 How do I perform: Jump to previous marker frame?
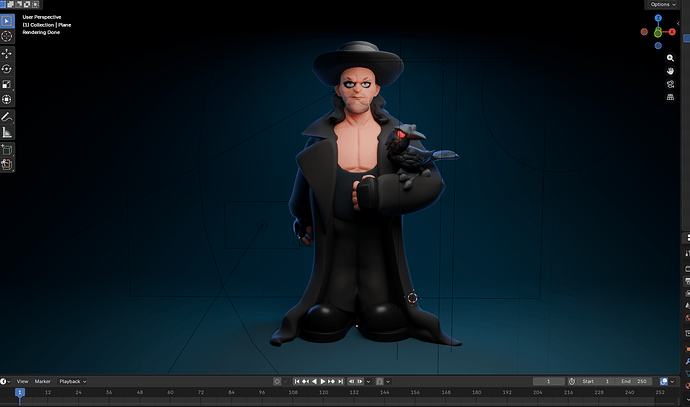(351, 381)
